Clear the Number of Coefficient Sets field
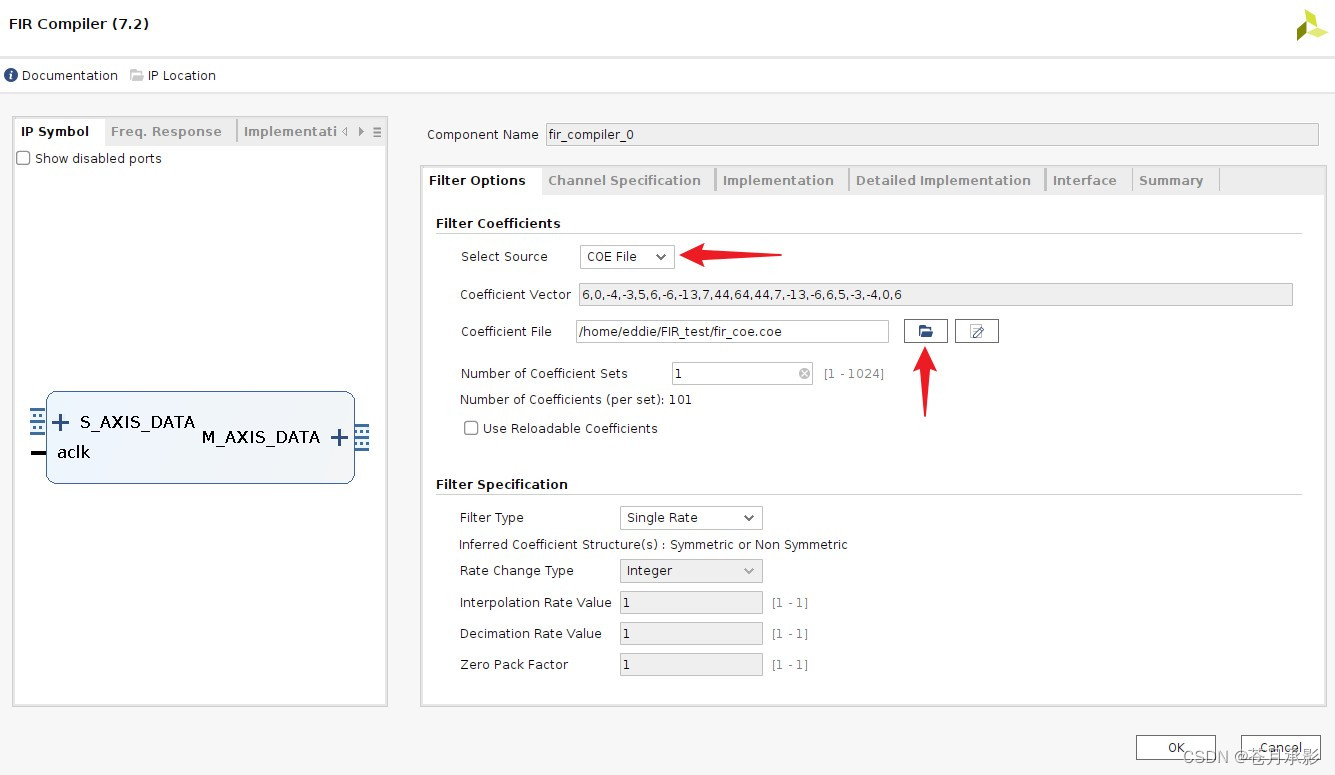Screen dimensions: 1335x775 click(804, 374)
